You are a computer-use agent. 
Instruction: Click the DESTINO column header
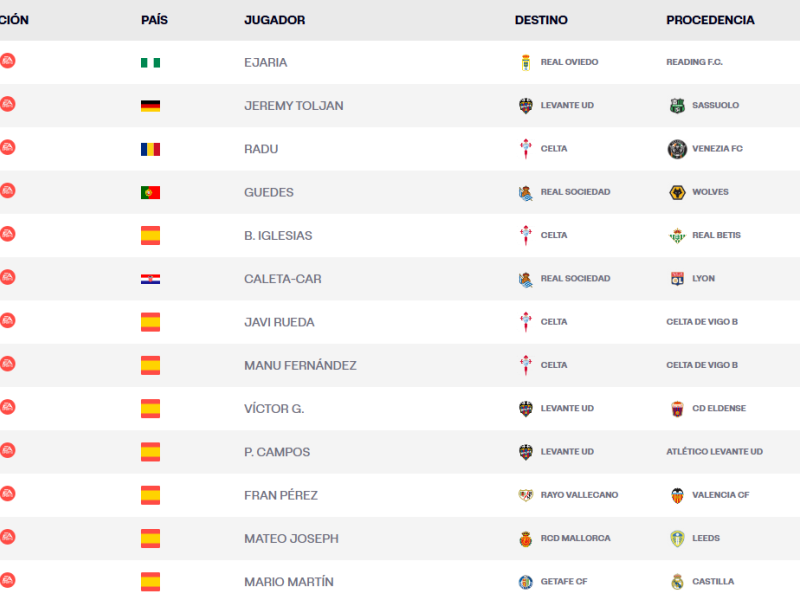pos(541,20)
